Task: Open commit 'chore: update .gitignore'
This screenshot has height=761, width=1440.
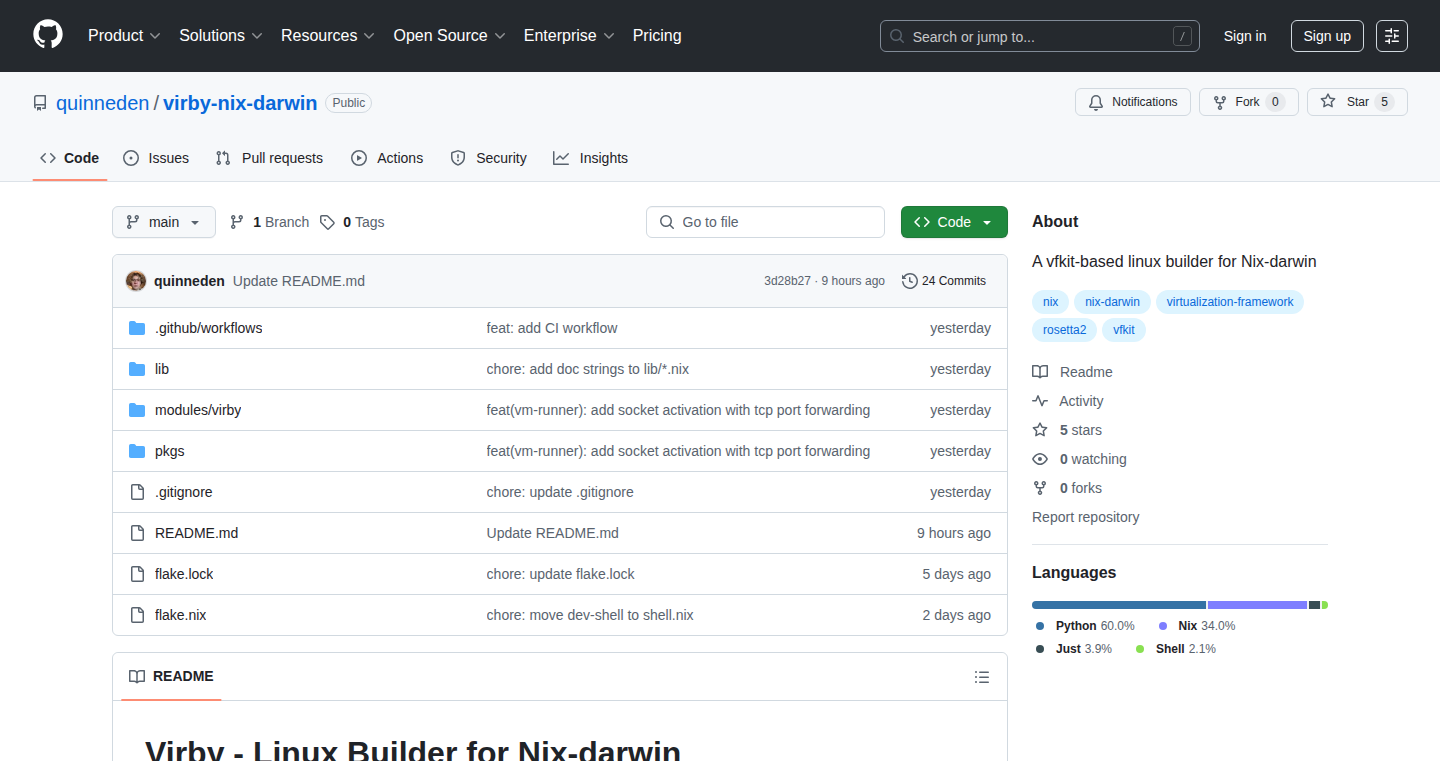Action: click(x=560, y=492)
